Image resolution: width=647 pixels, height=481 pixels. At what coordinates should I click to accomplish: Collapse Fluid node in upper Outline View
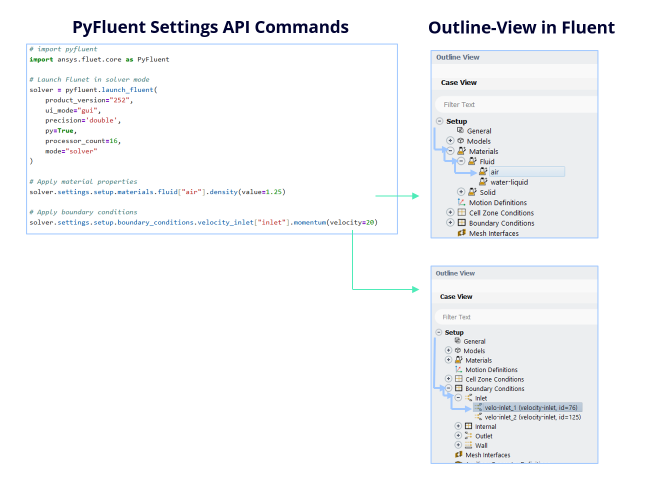[461, 161]
